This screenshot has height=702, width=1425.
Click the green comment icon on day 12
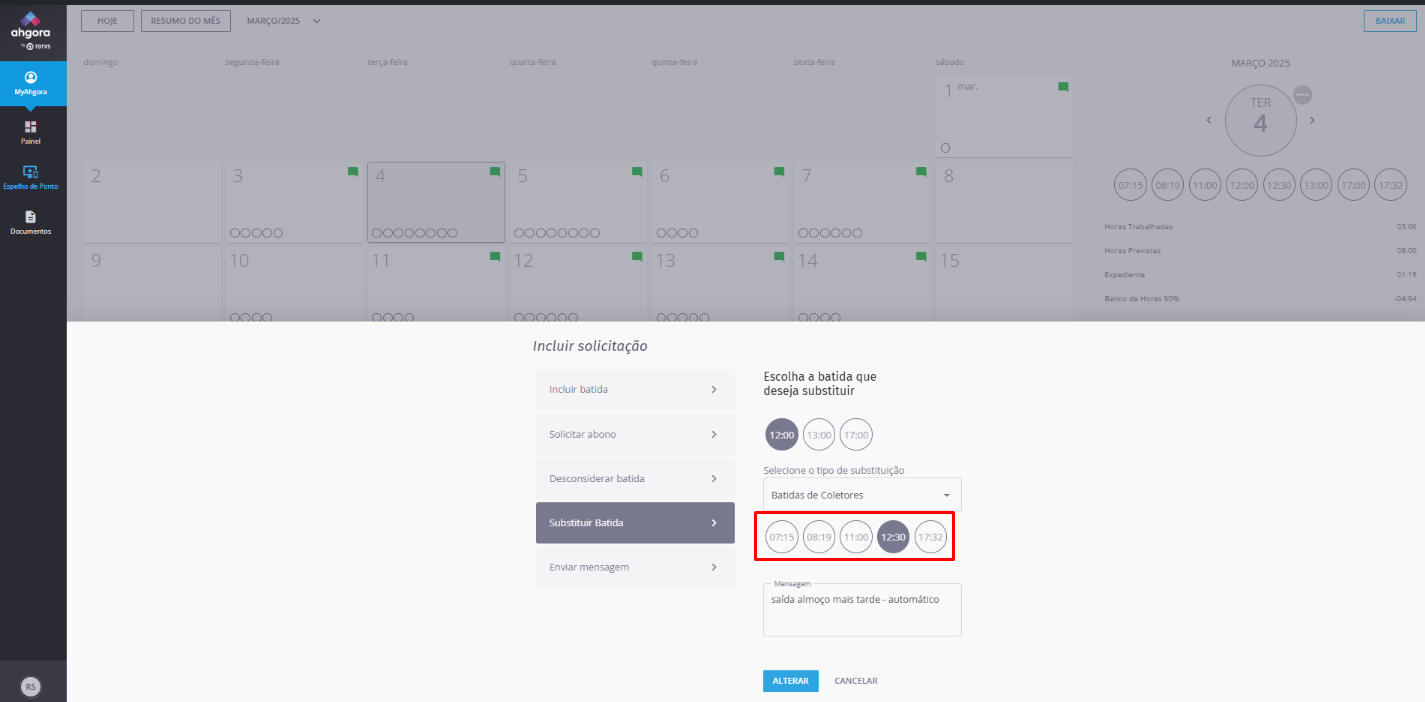click(637, 257)
